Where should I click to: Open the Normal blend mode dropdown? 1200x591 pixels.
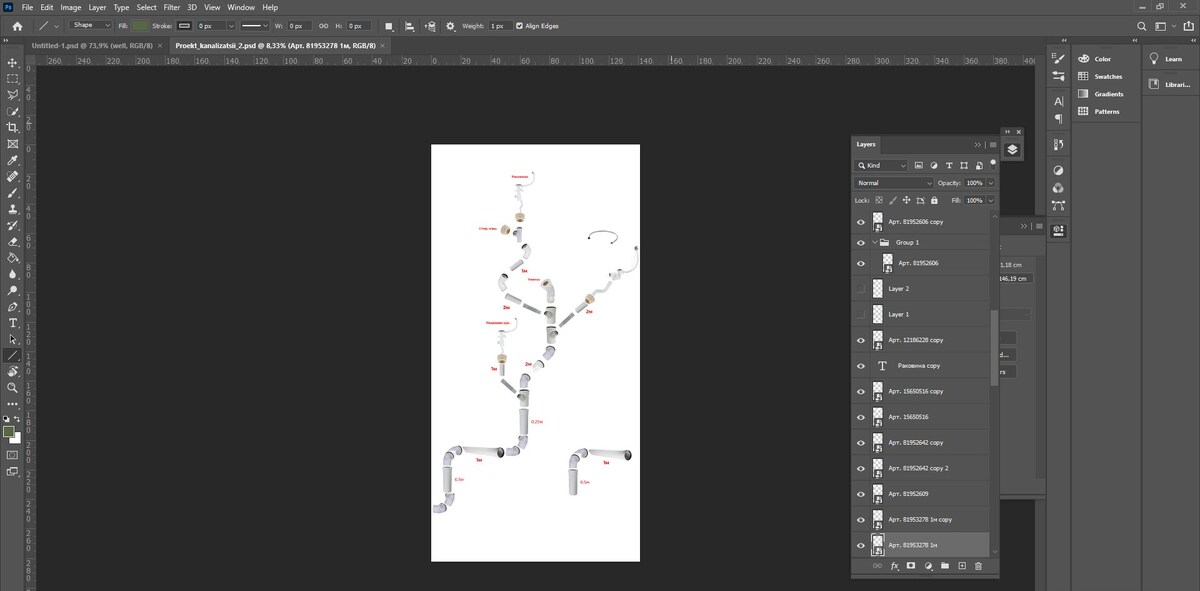click(894, 183)
